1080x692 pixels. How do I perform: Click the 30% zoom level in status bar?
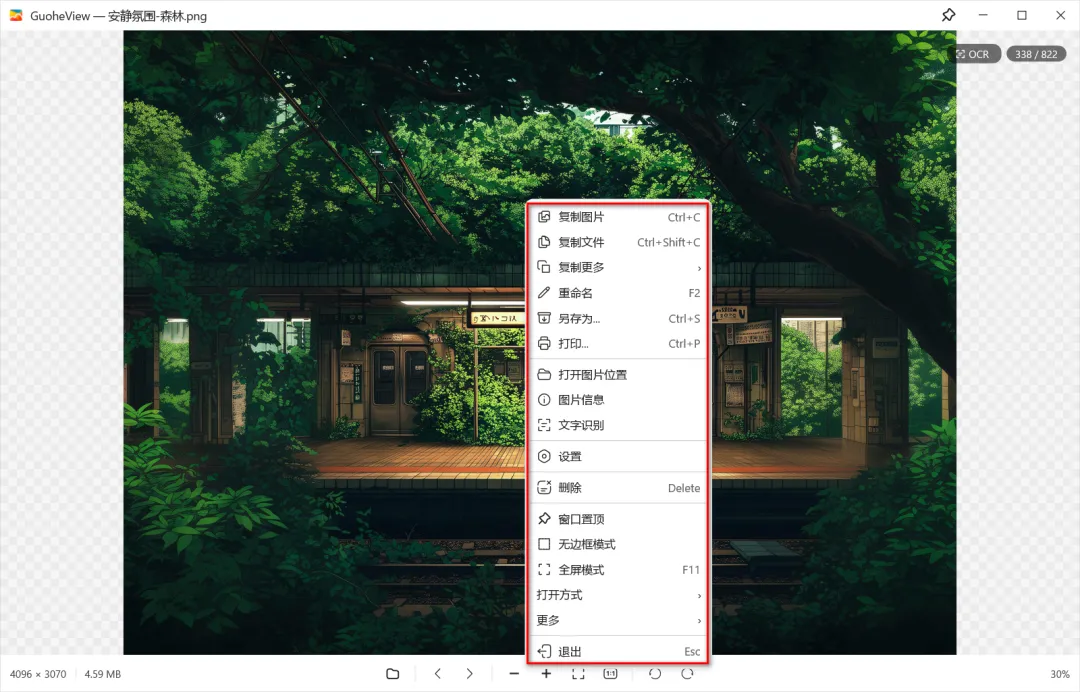point(1060,674)
